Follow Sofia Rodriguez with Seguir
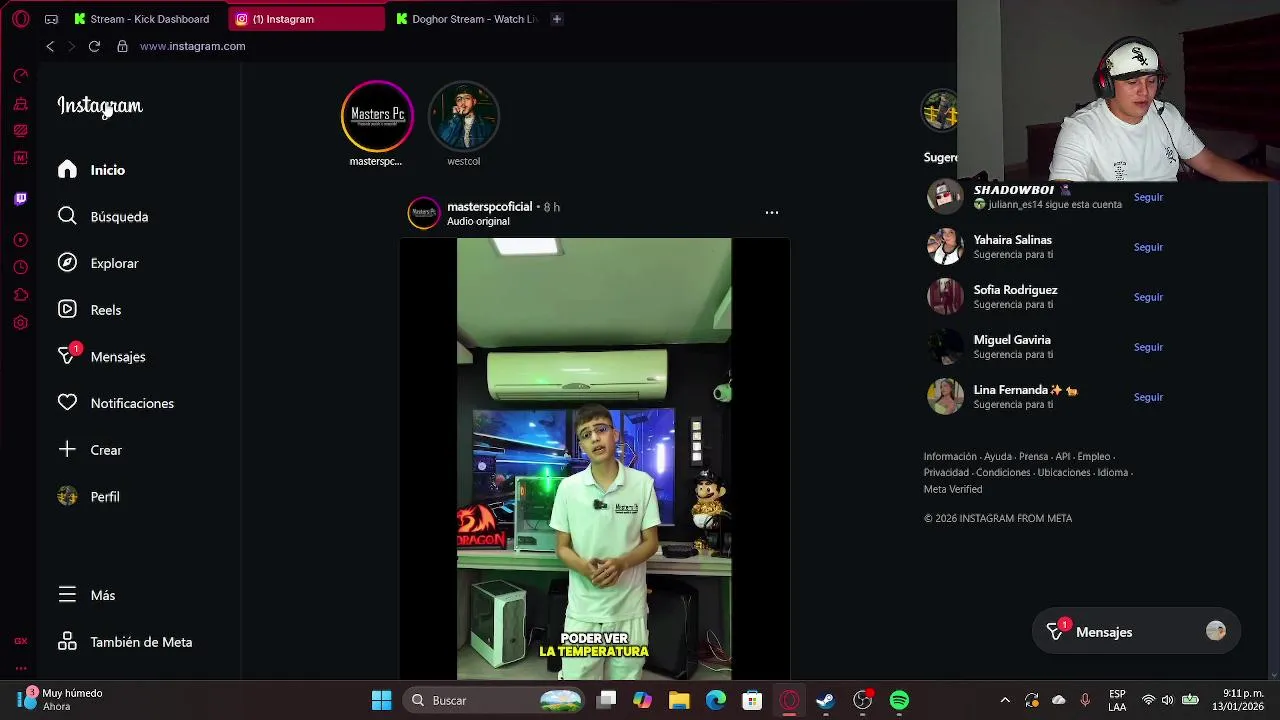Image resolution: width=1280 pixels, height=720 pixels. pyautogui.click(x=1148, y=297)
